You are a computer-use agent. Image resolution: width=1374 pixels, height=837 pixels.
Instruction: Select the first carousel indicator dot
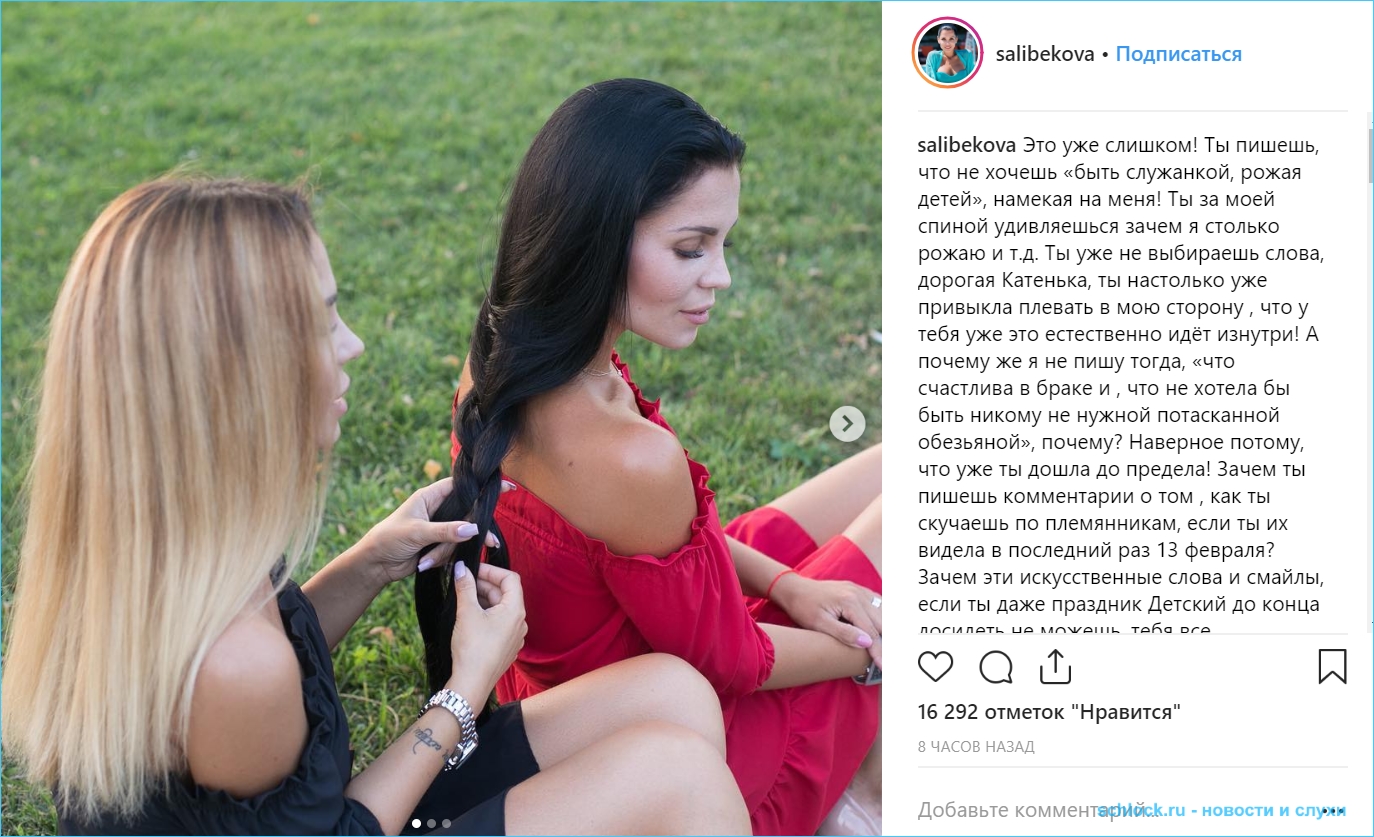[x=416, y=824]
